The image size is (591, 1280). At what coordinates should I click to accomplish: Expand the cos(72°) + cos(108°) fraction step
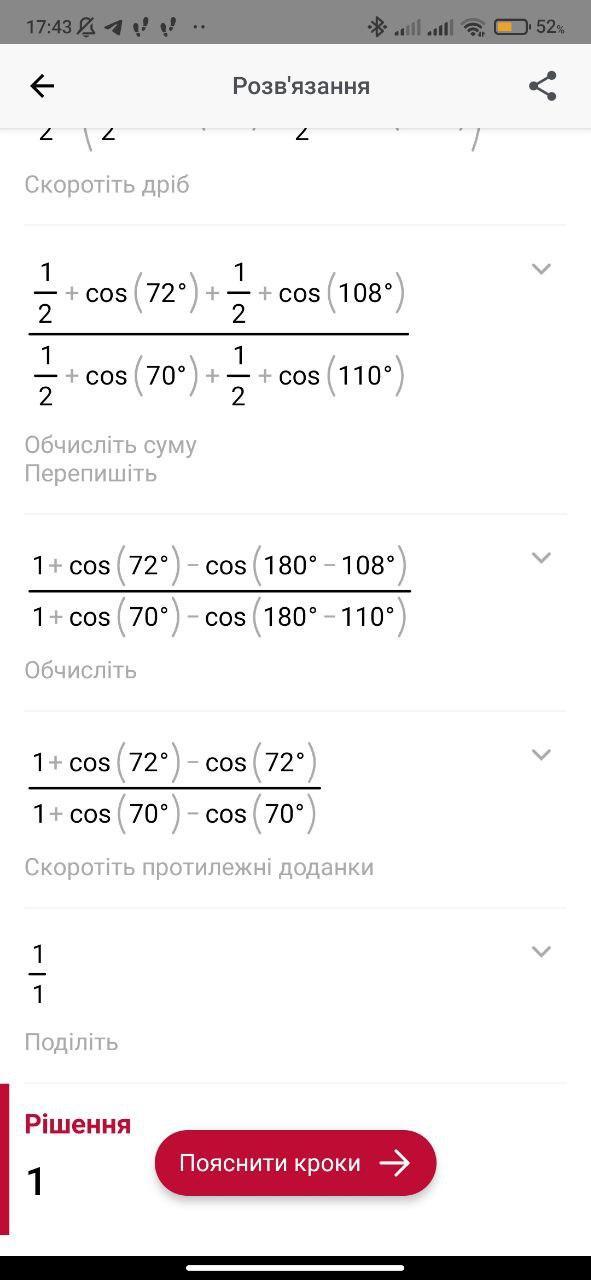pyautogui.click(x=541, y=269)
